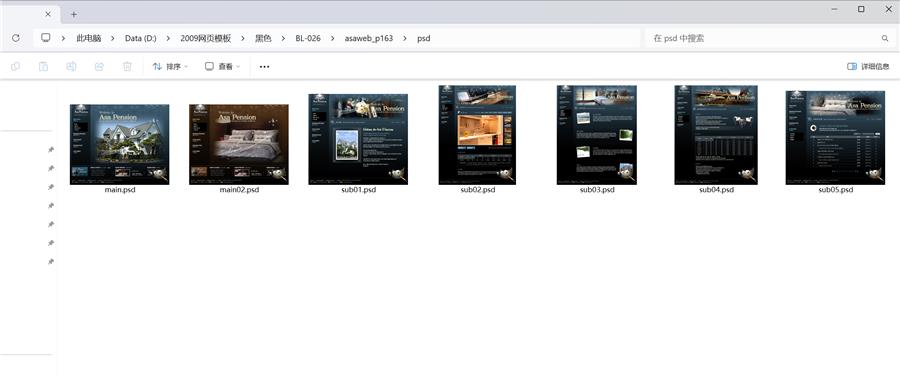Expand the chevron before 此电脑

[x=63, y=38]
